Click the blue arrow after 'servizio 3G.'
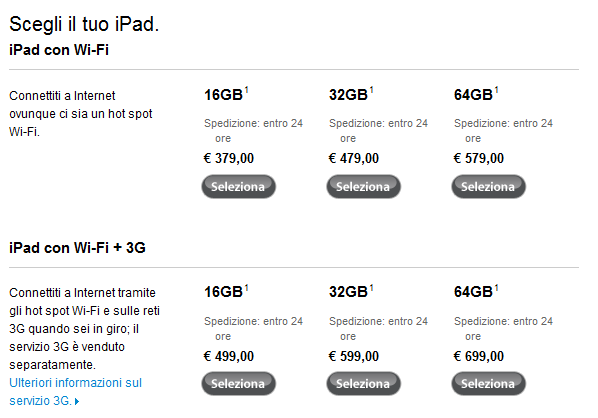This screenshot has height=418, width=598. (77, 401)
